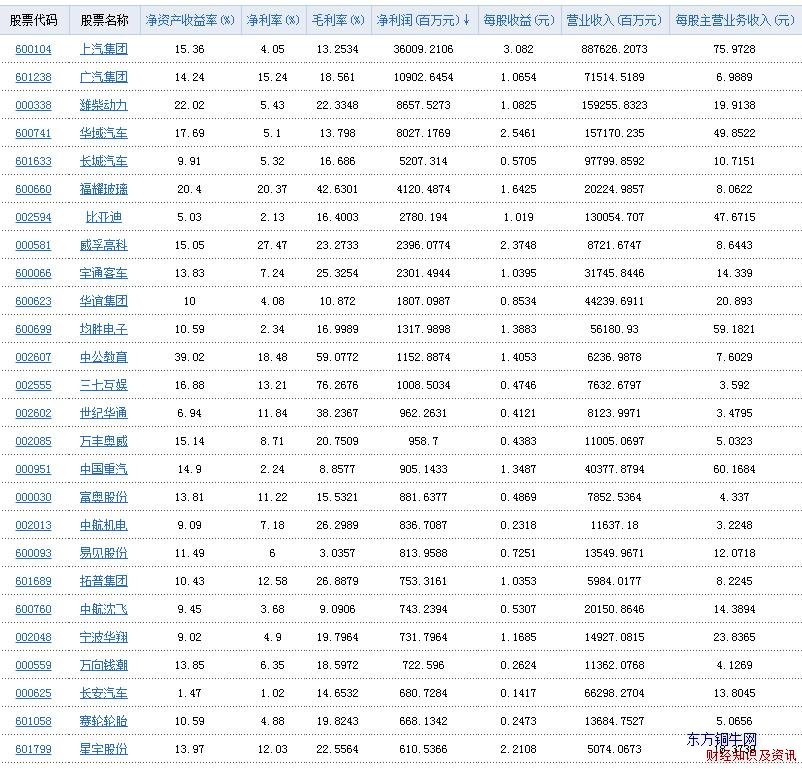Open stock code link 002085
The image size is (802, 769).
(33, 442)
